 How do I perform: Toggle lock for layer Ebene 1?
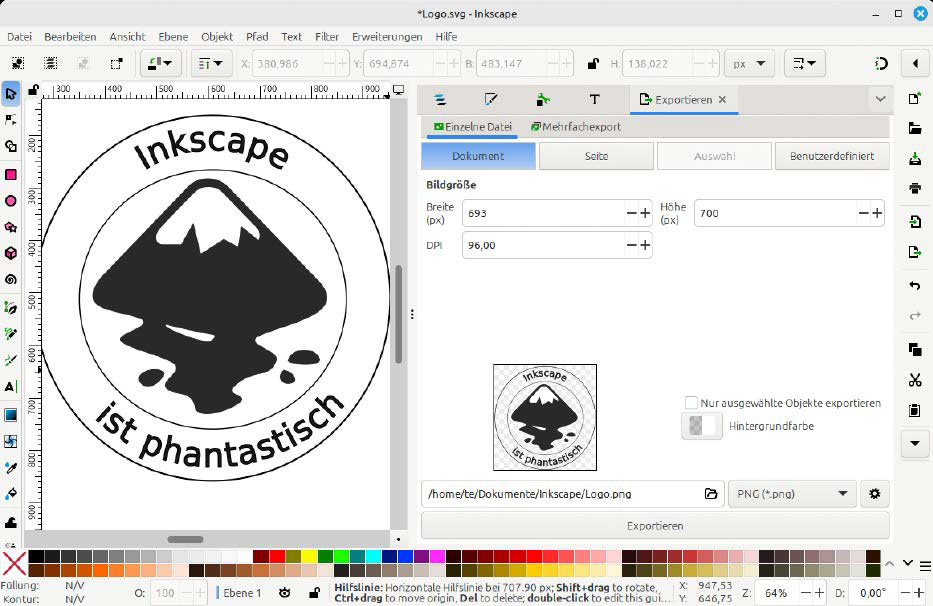pos(314,593)
